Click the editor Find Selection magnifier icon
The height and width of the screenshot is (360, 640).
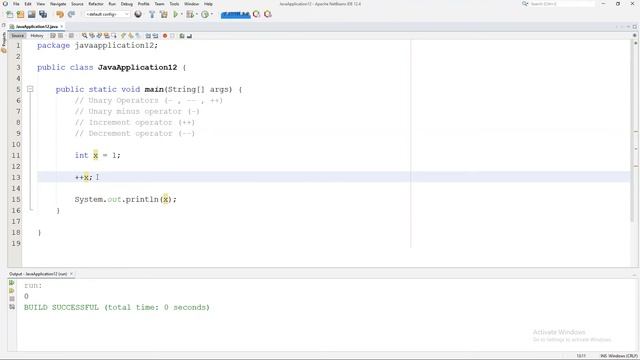pyautogui.click(x=84, y=36)
